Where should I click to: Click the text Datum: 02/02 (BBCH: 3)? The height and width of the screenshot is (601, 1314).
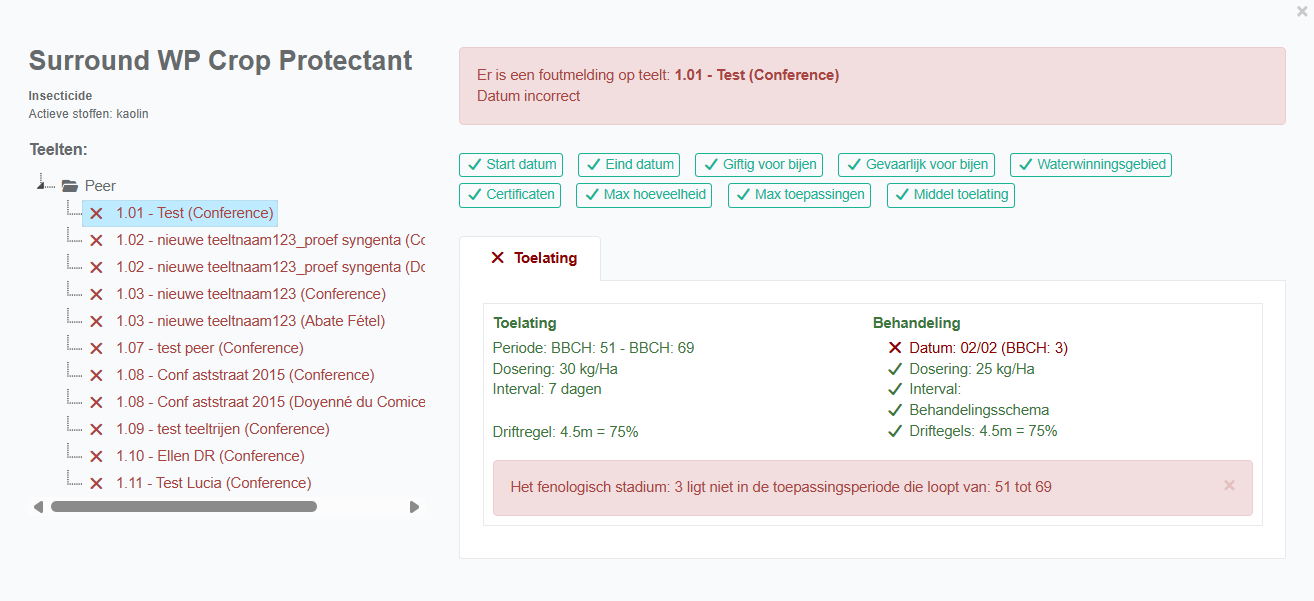(988, 348)
